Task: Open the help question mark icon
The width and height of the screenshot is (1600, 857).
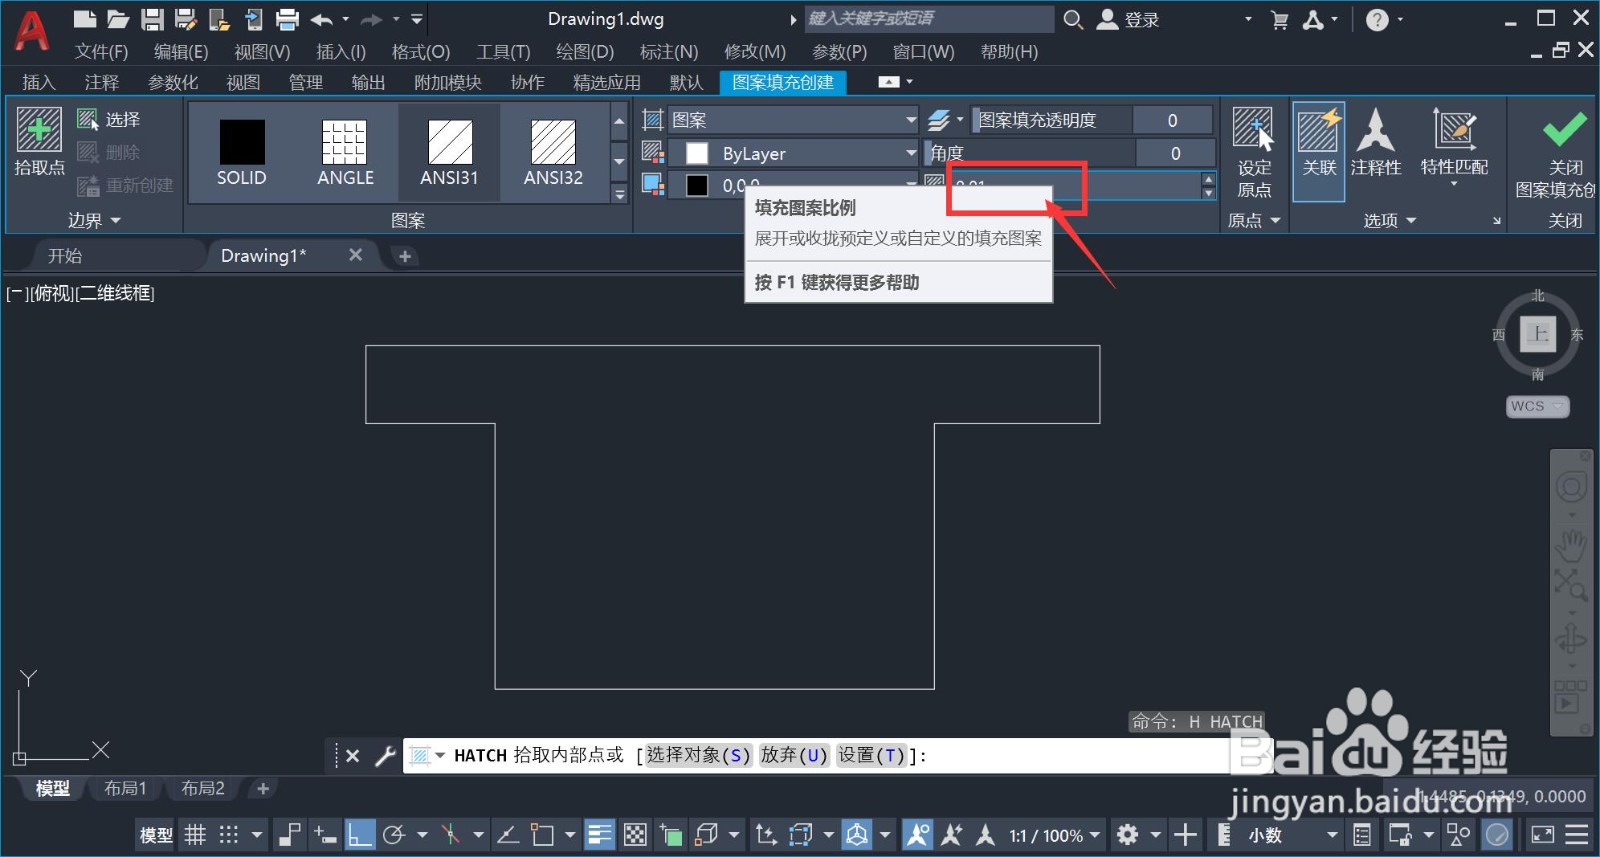Action: [1377, 19]
